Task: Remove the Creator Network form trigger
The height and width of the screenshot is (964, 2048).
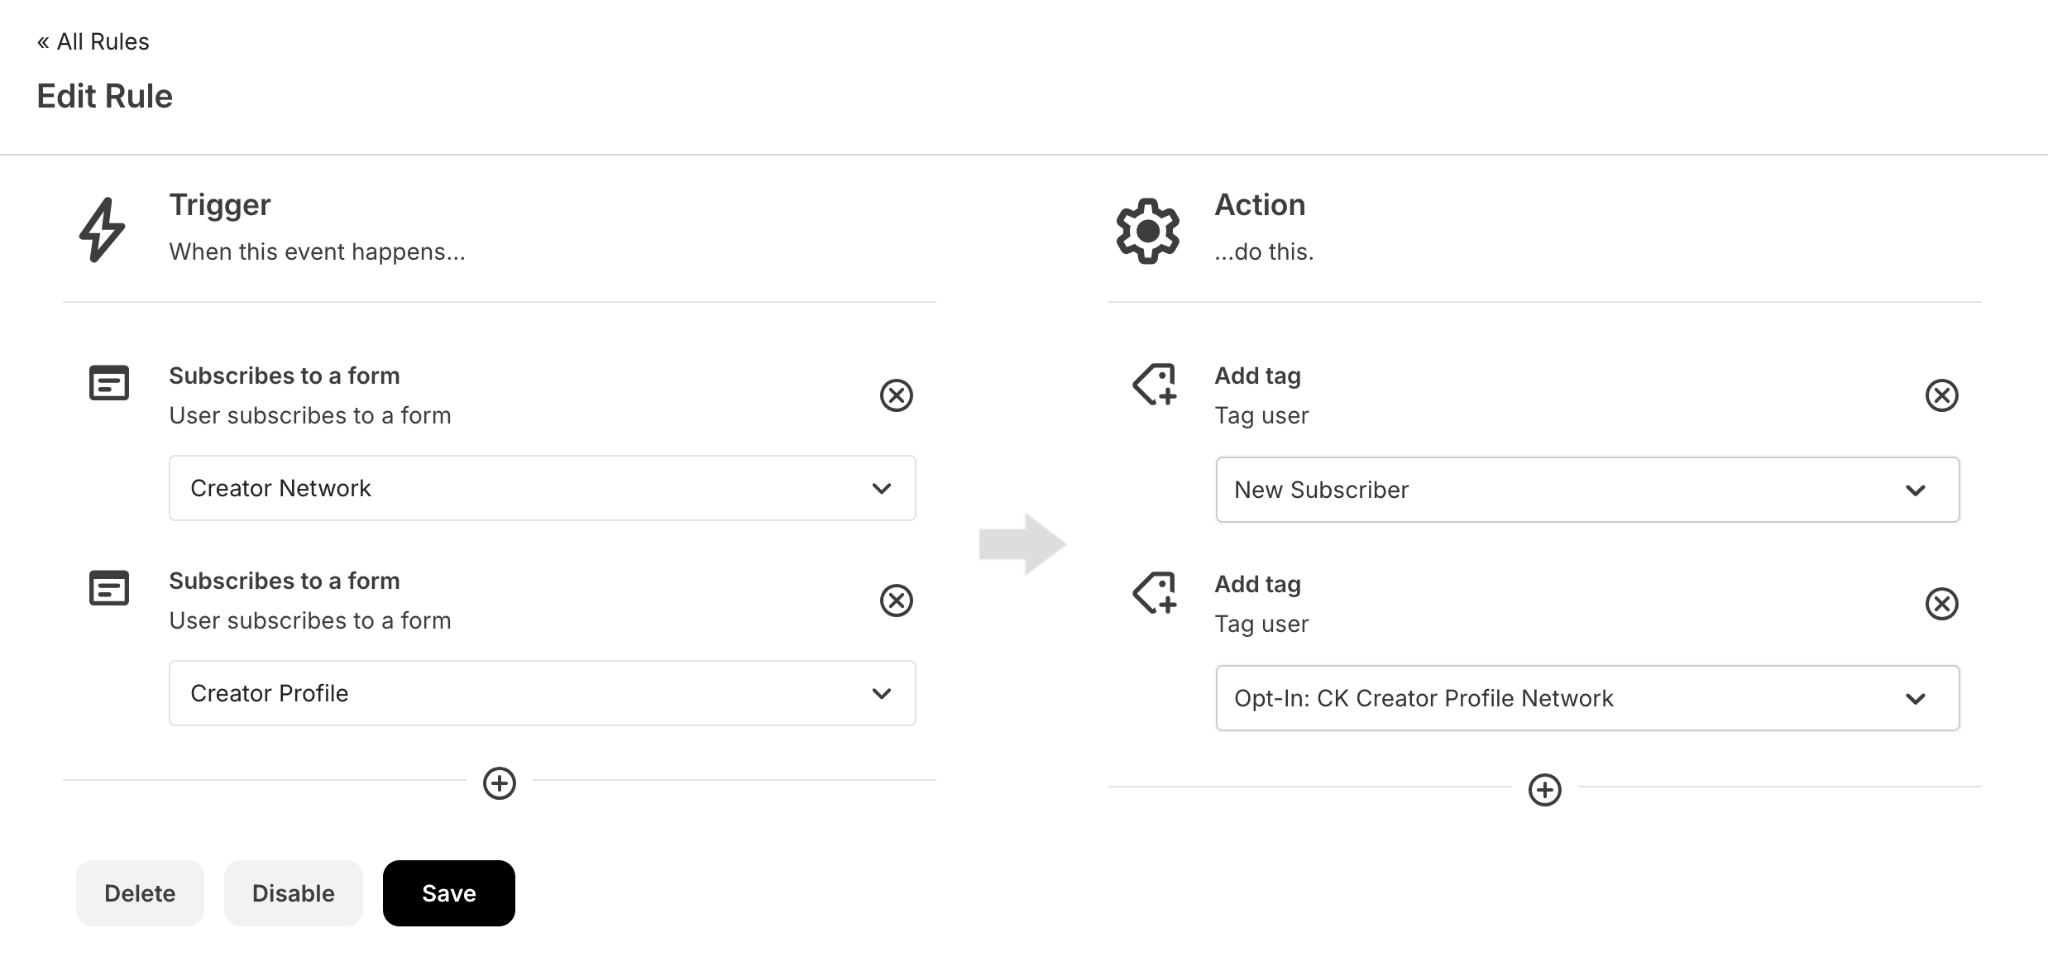Action: pos(896,395)
